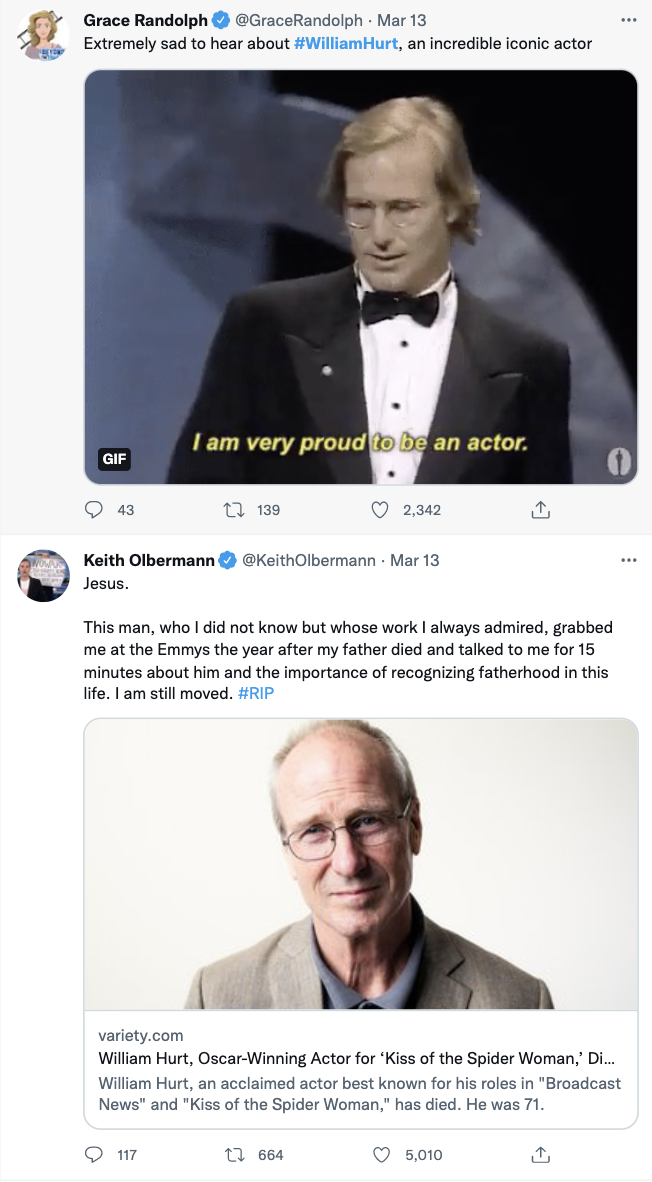Click the Keith Olbermann display name

point(149,560)
